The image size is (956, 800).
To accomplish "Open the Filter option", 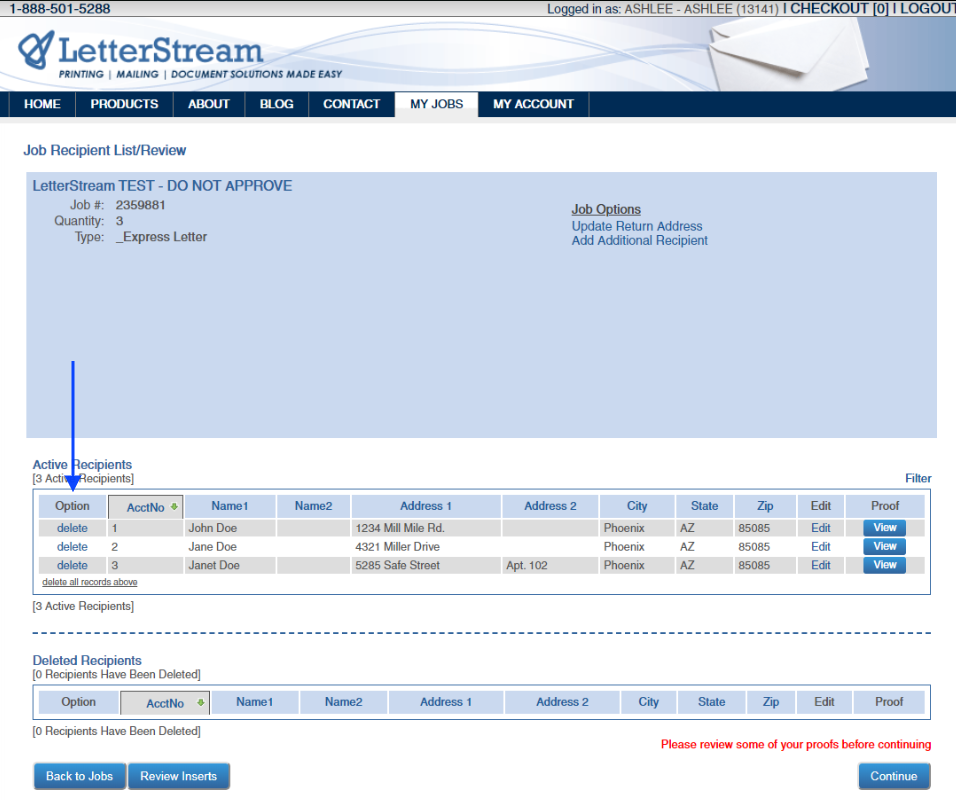I will pyautogui.click(x=918, y=479).
